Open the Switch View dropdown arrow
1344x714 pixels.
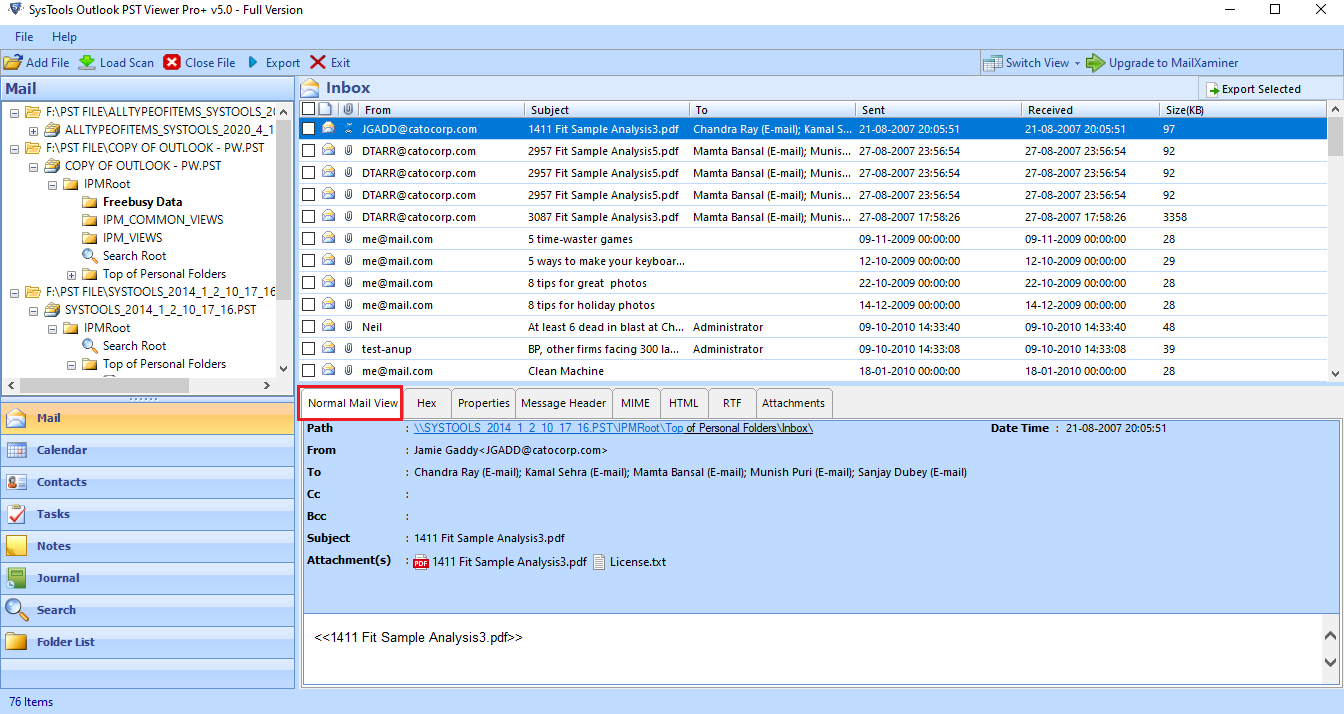pyautogui.click(x=1077, y=63)
